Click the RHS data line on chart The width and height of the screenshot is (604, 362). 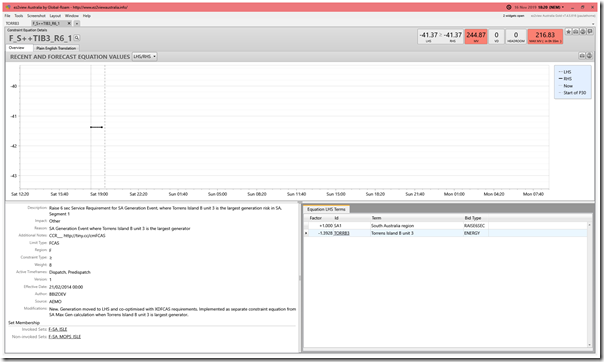pyautogui.click(x=96, y=127)
